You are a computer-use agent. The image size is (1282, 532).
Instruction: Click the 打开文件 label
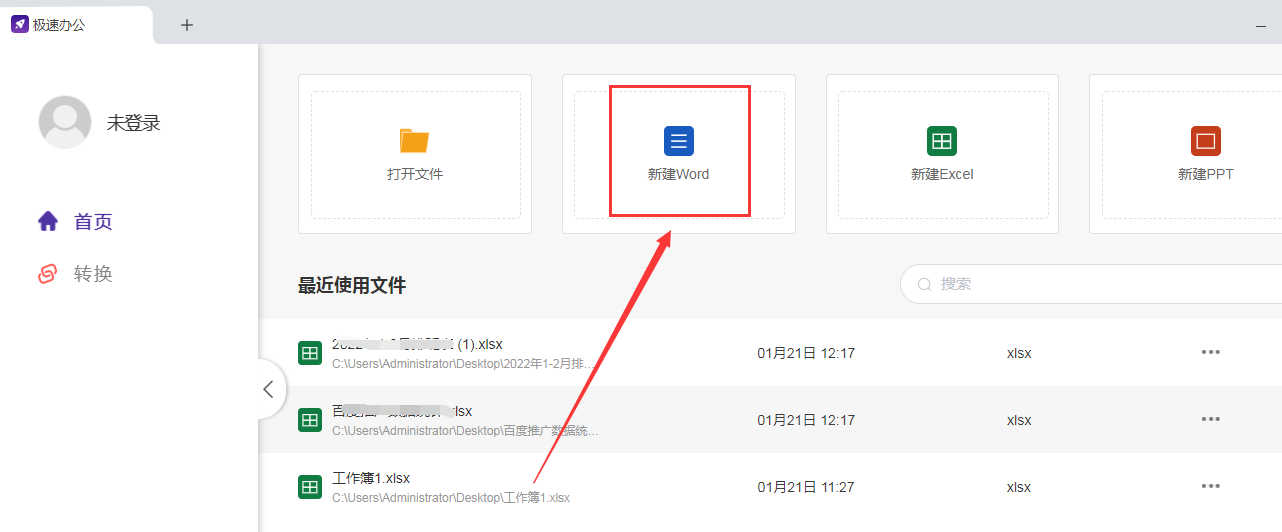415,174
